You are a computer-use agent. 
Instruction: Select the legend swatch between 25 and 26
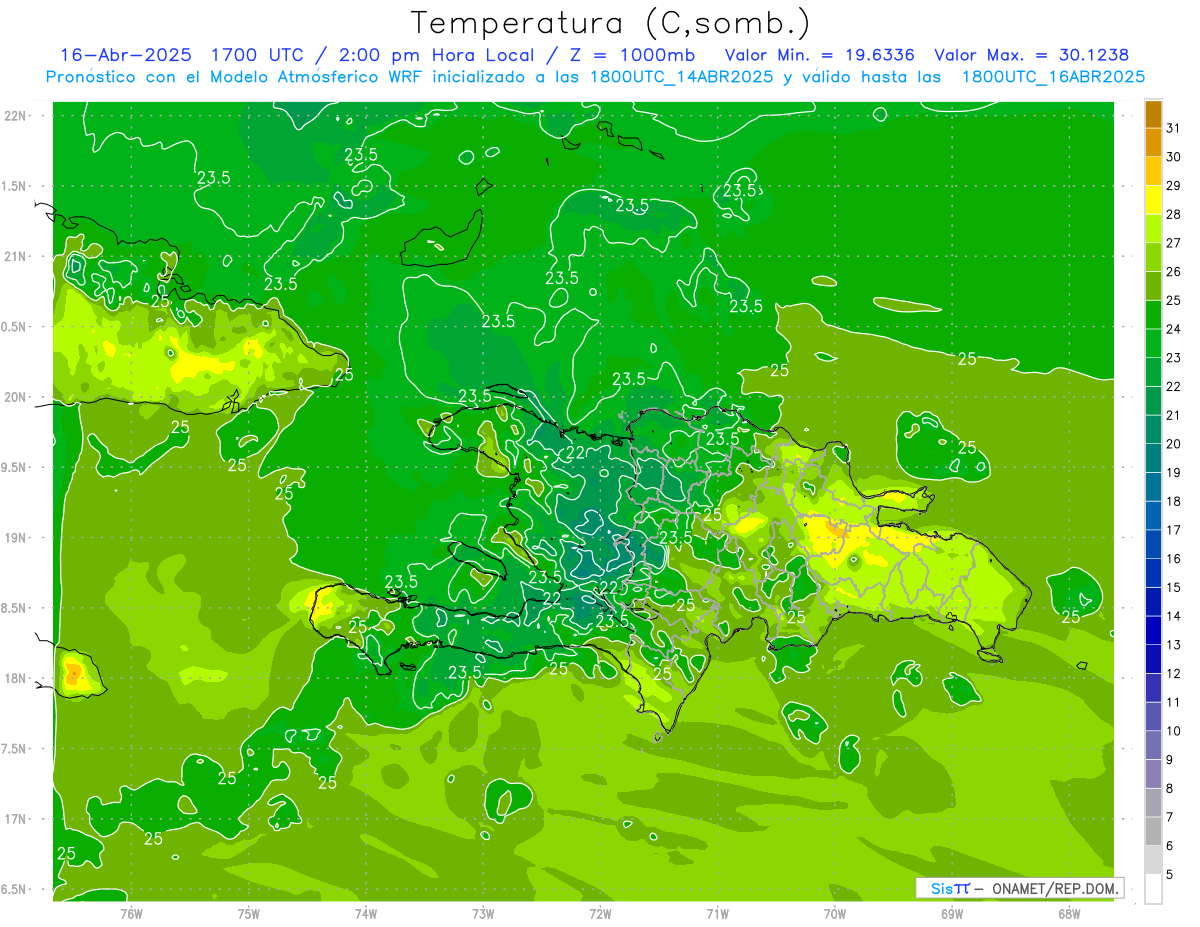coord(1153,286)
